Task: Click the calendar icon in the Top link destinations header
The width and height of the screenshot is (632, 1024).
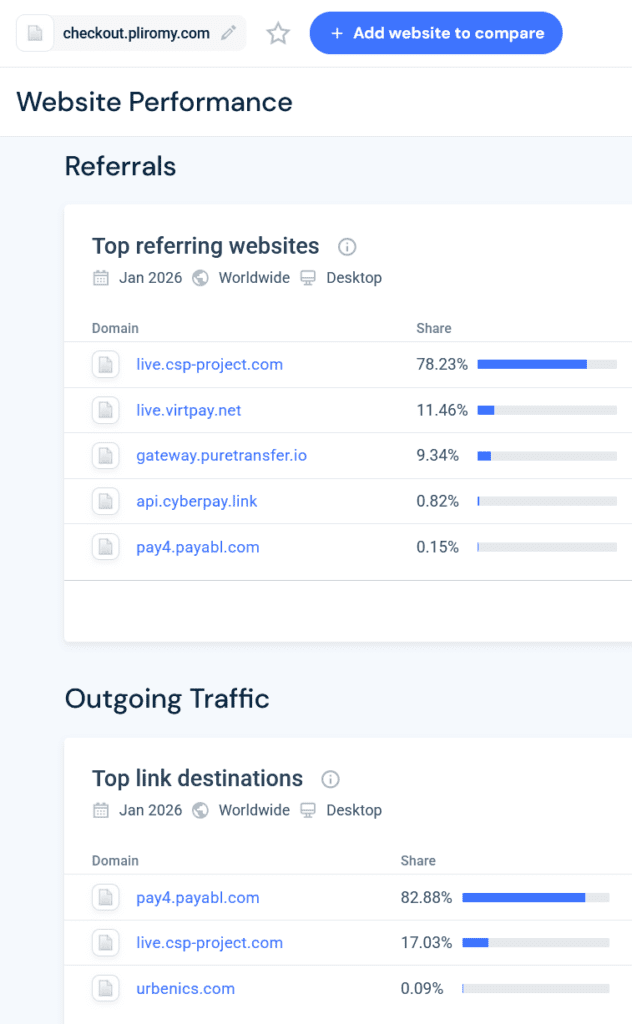Action: 101,810
